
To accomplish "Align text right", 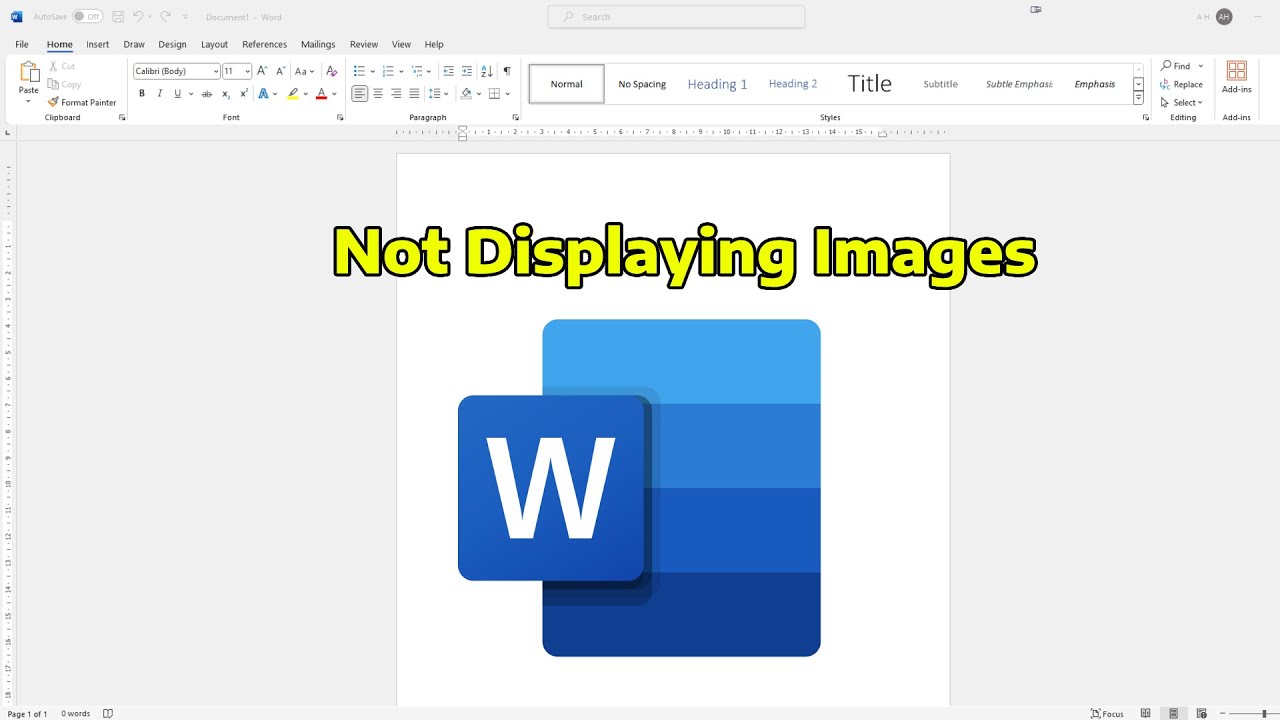I will (396, 94).
